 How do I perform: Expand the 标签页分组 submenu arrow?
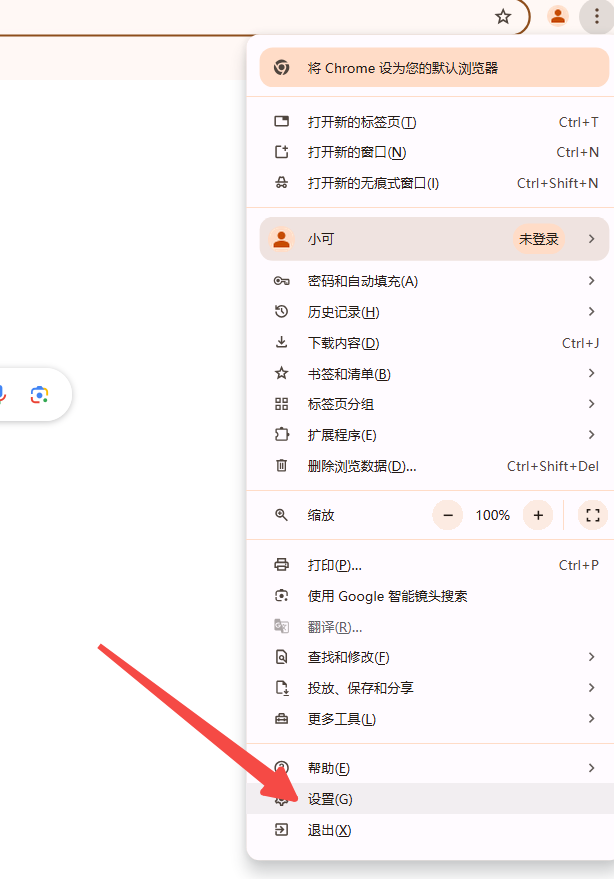point(592,404)
